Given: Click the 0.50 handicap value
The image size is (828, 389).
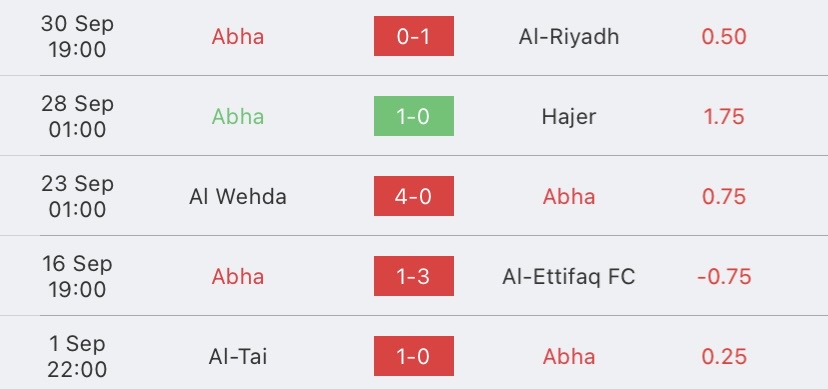Looking at the screenshot, I should (724, 37).
